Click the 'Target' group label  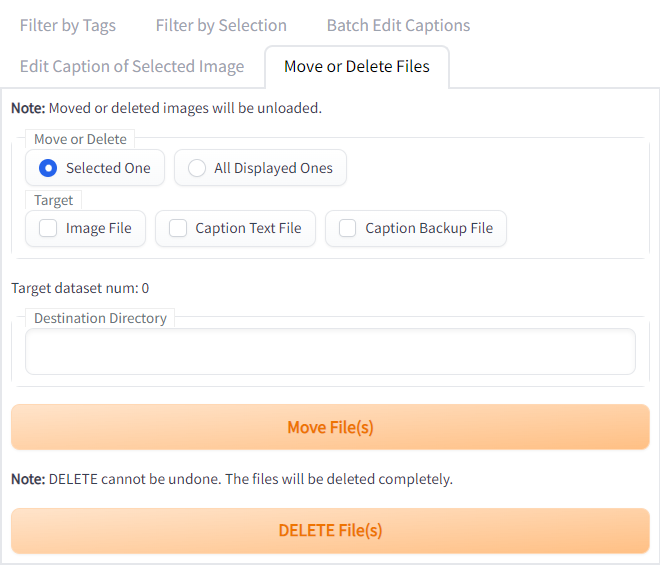[54, 200]
